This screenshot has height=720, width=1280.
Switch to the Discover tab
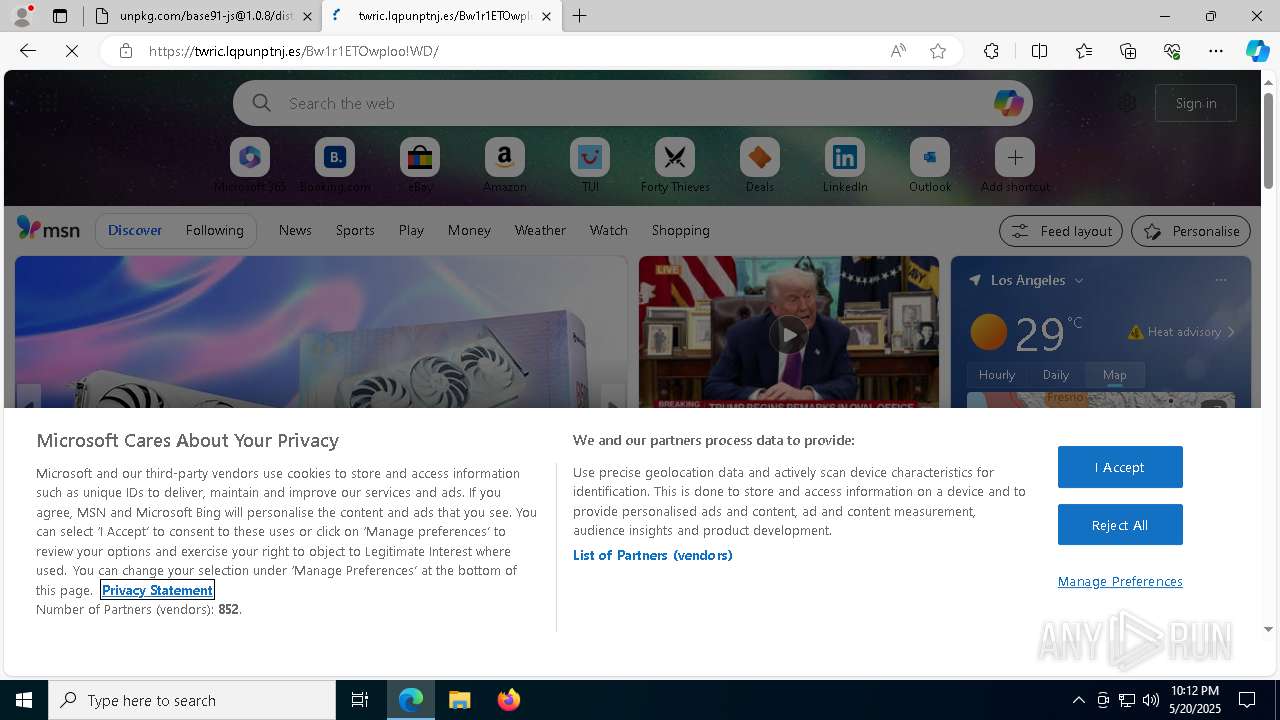(135, 230)
